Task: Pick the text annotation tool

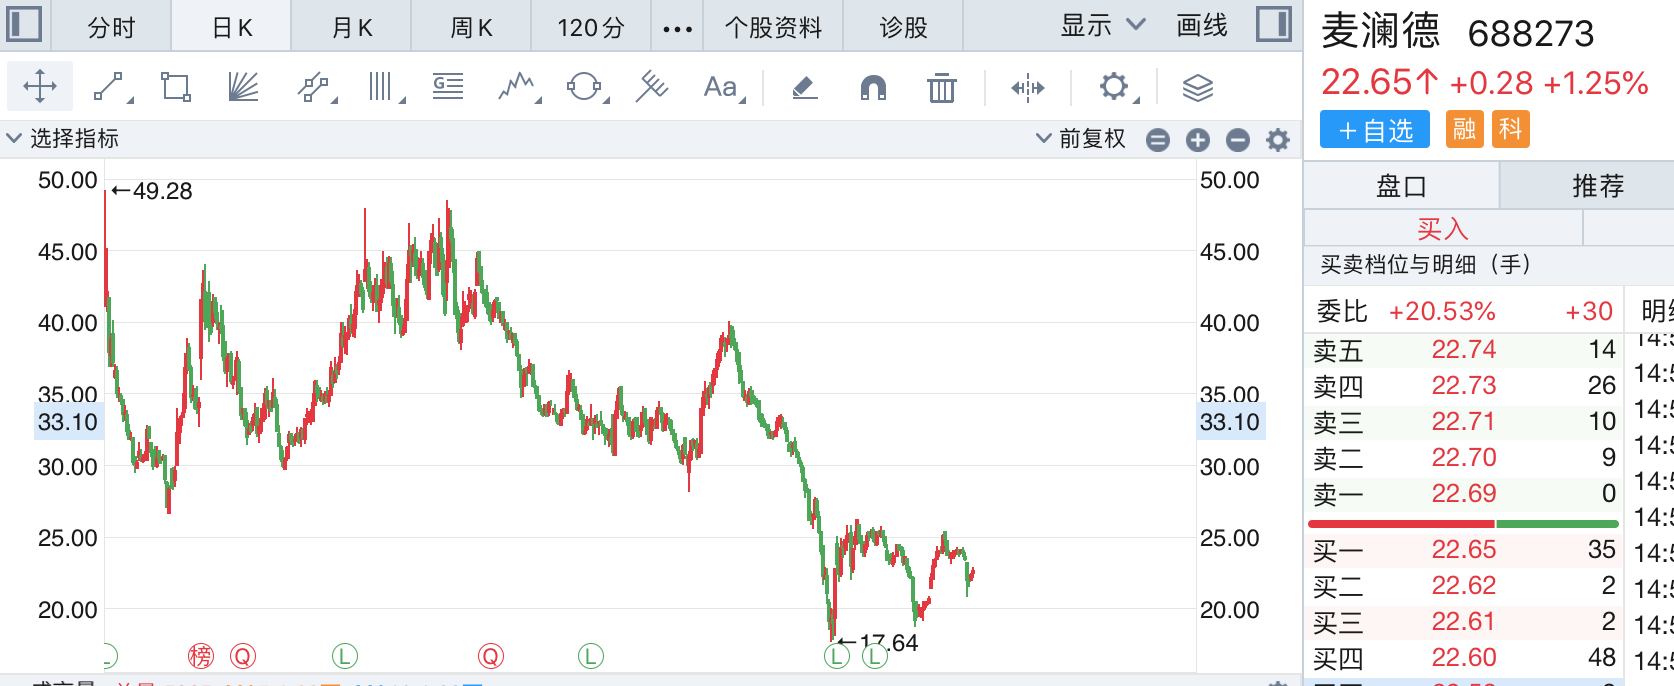Action: [x=721, y=88]
